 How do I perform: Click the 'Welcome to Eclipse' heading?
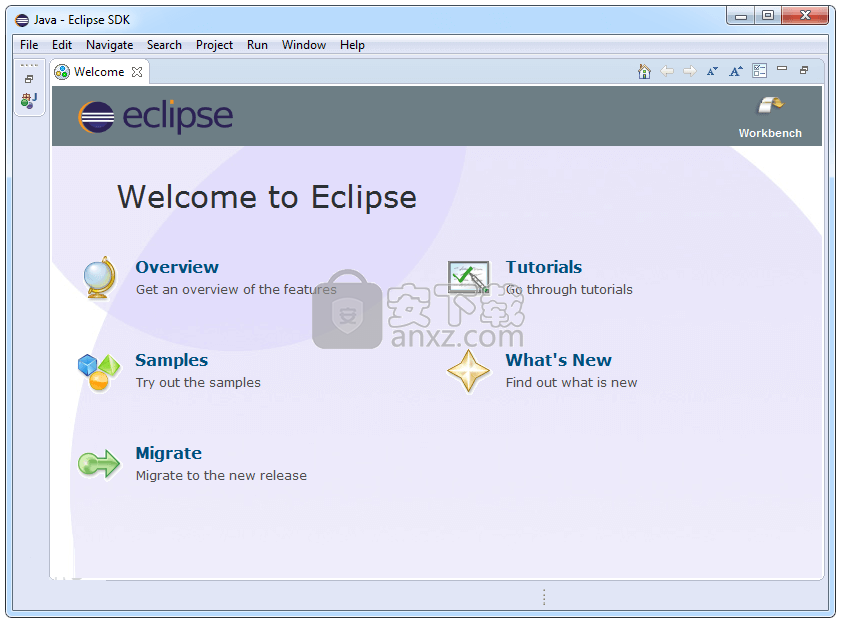[267, 197]
